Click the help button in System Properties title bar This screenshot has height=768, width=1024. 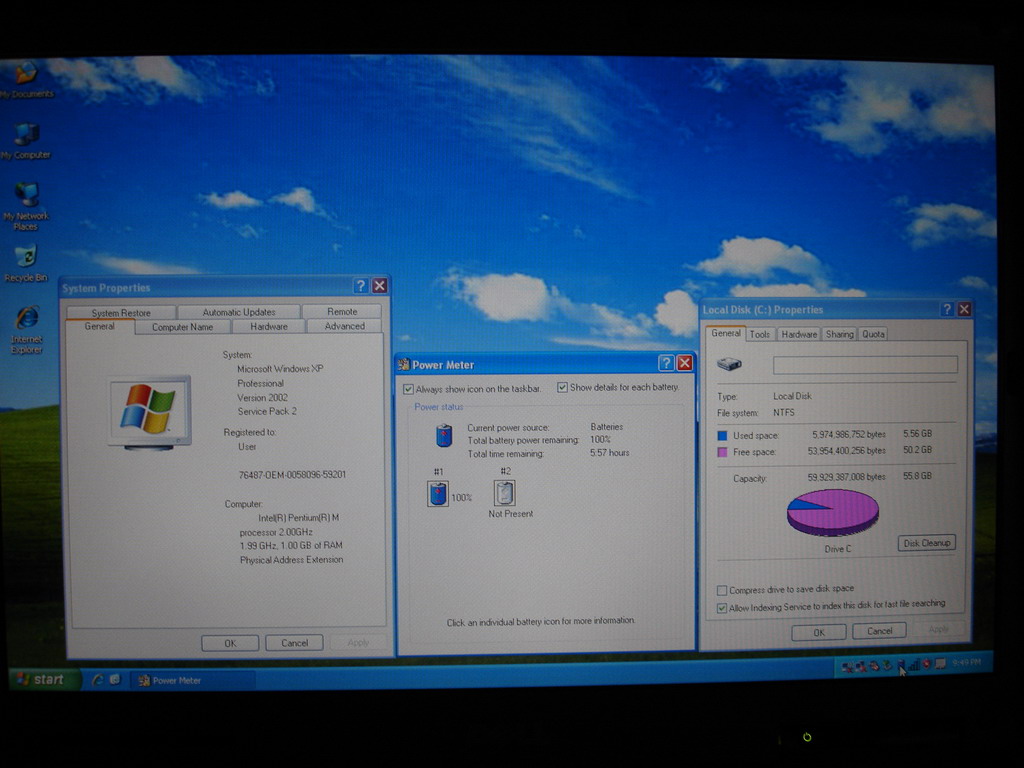[360, 285]
